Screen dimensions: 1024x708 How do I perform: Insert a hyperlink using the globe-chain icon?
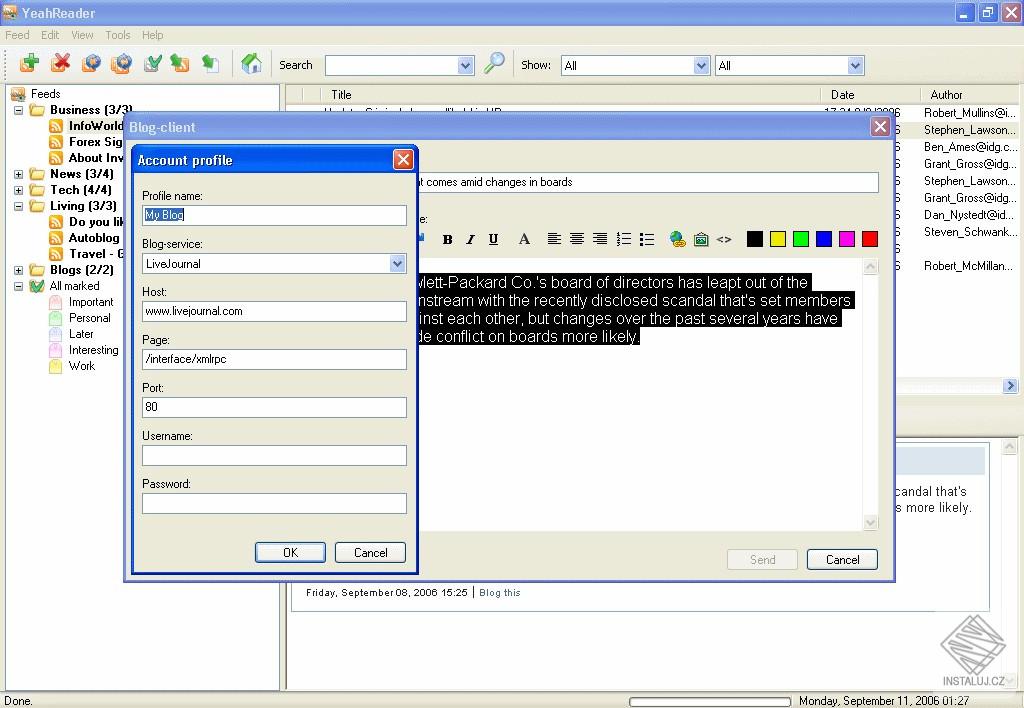click(677, 239)
